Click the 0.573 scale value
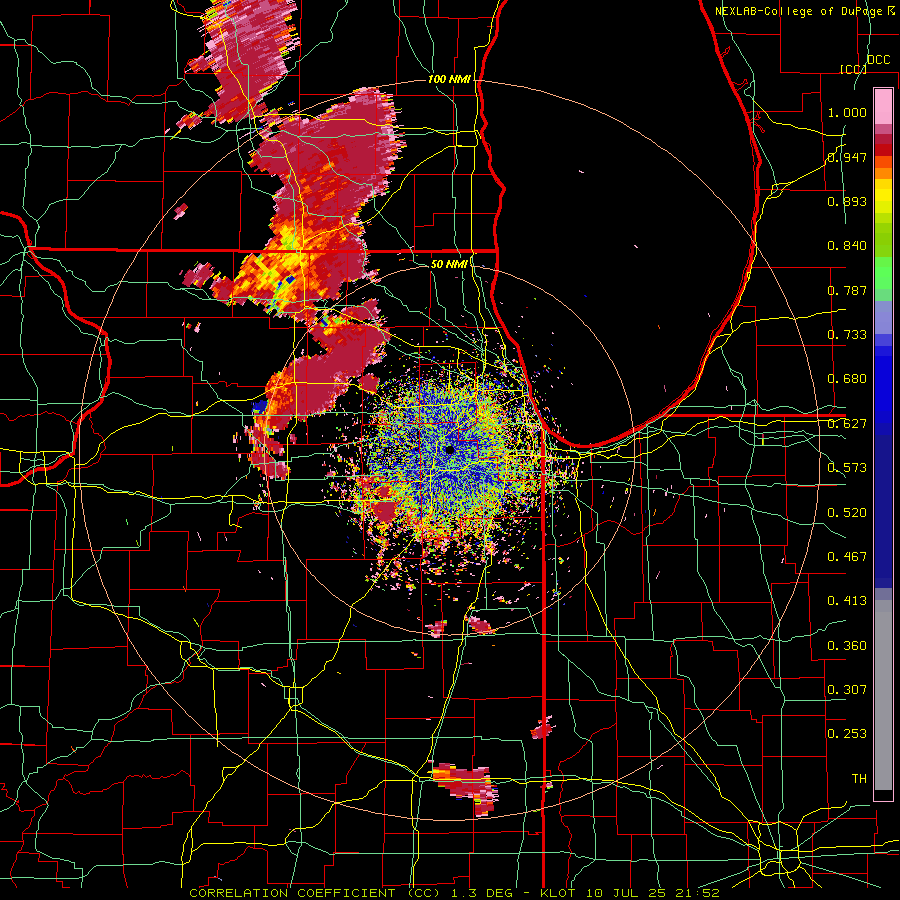Screen dimensions: 900x900 [x=847, y=468]
